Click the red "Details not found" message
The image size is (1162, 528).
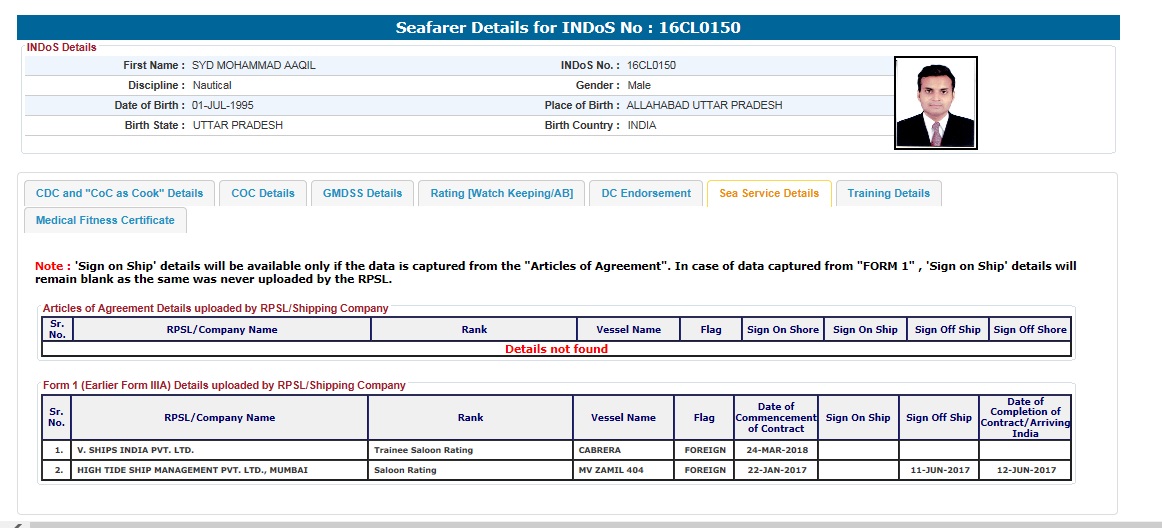coord(556,349)
